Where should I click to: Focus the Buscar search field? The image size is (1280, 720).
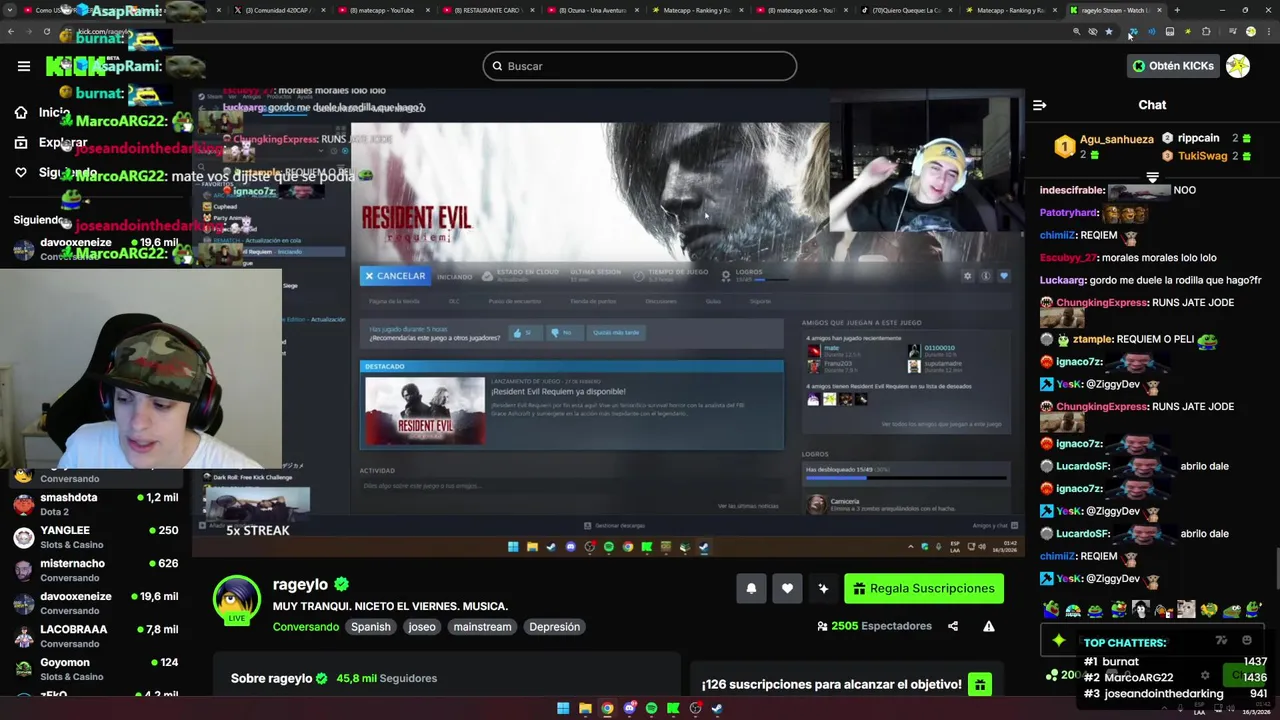pos(640,66)
